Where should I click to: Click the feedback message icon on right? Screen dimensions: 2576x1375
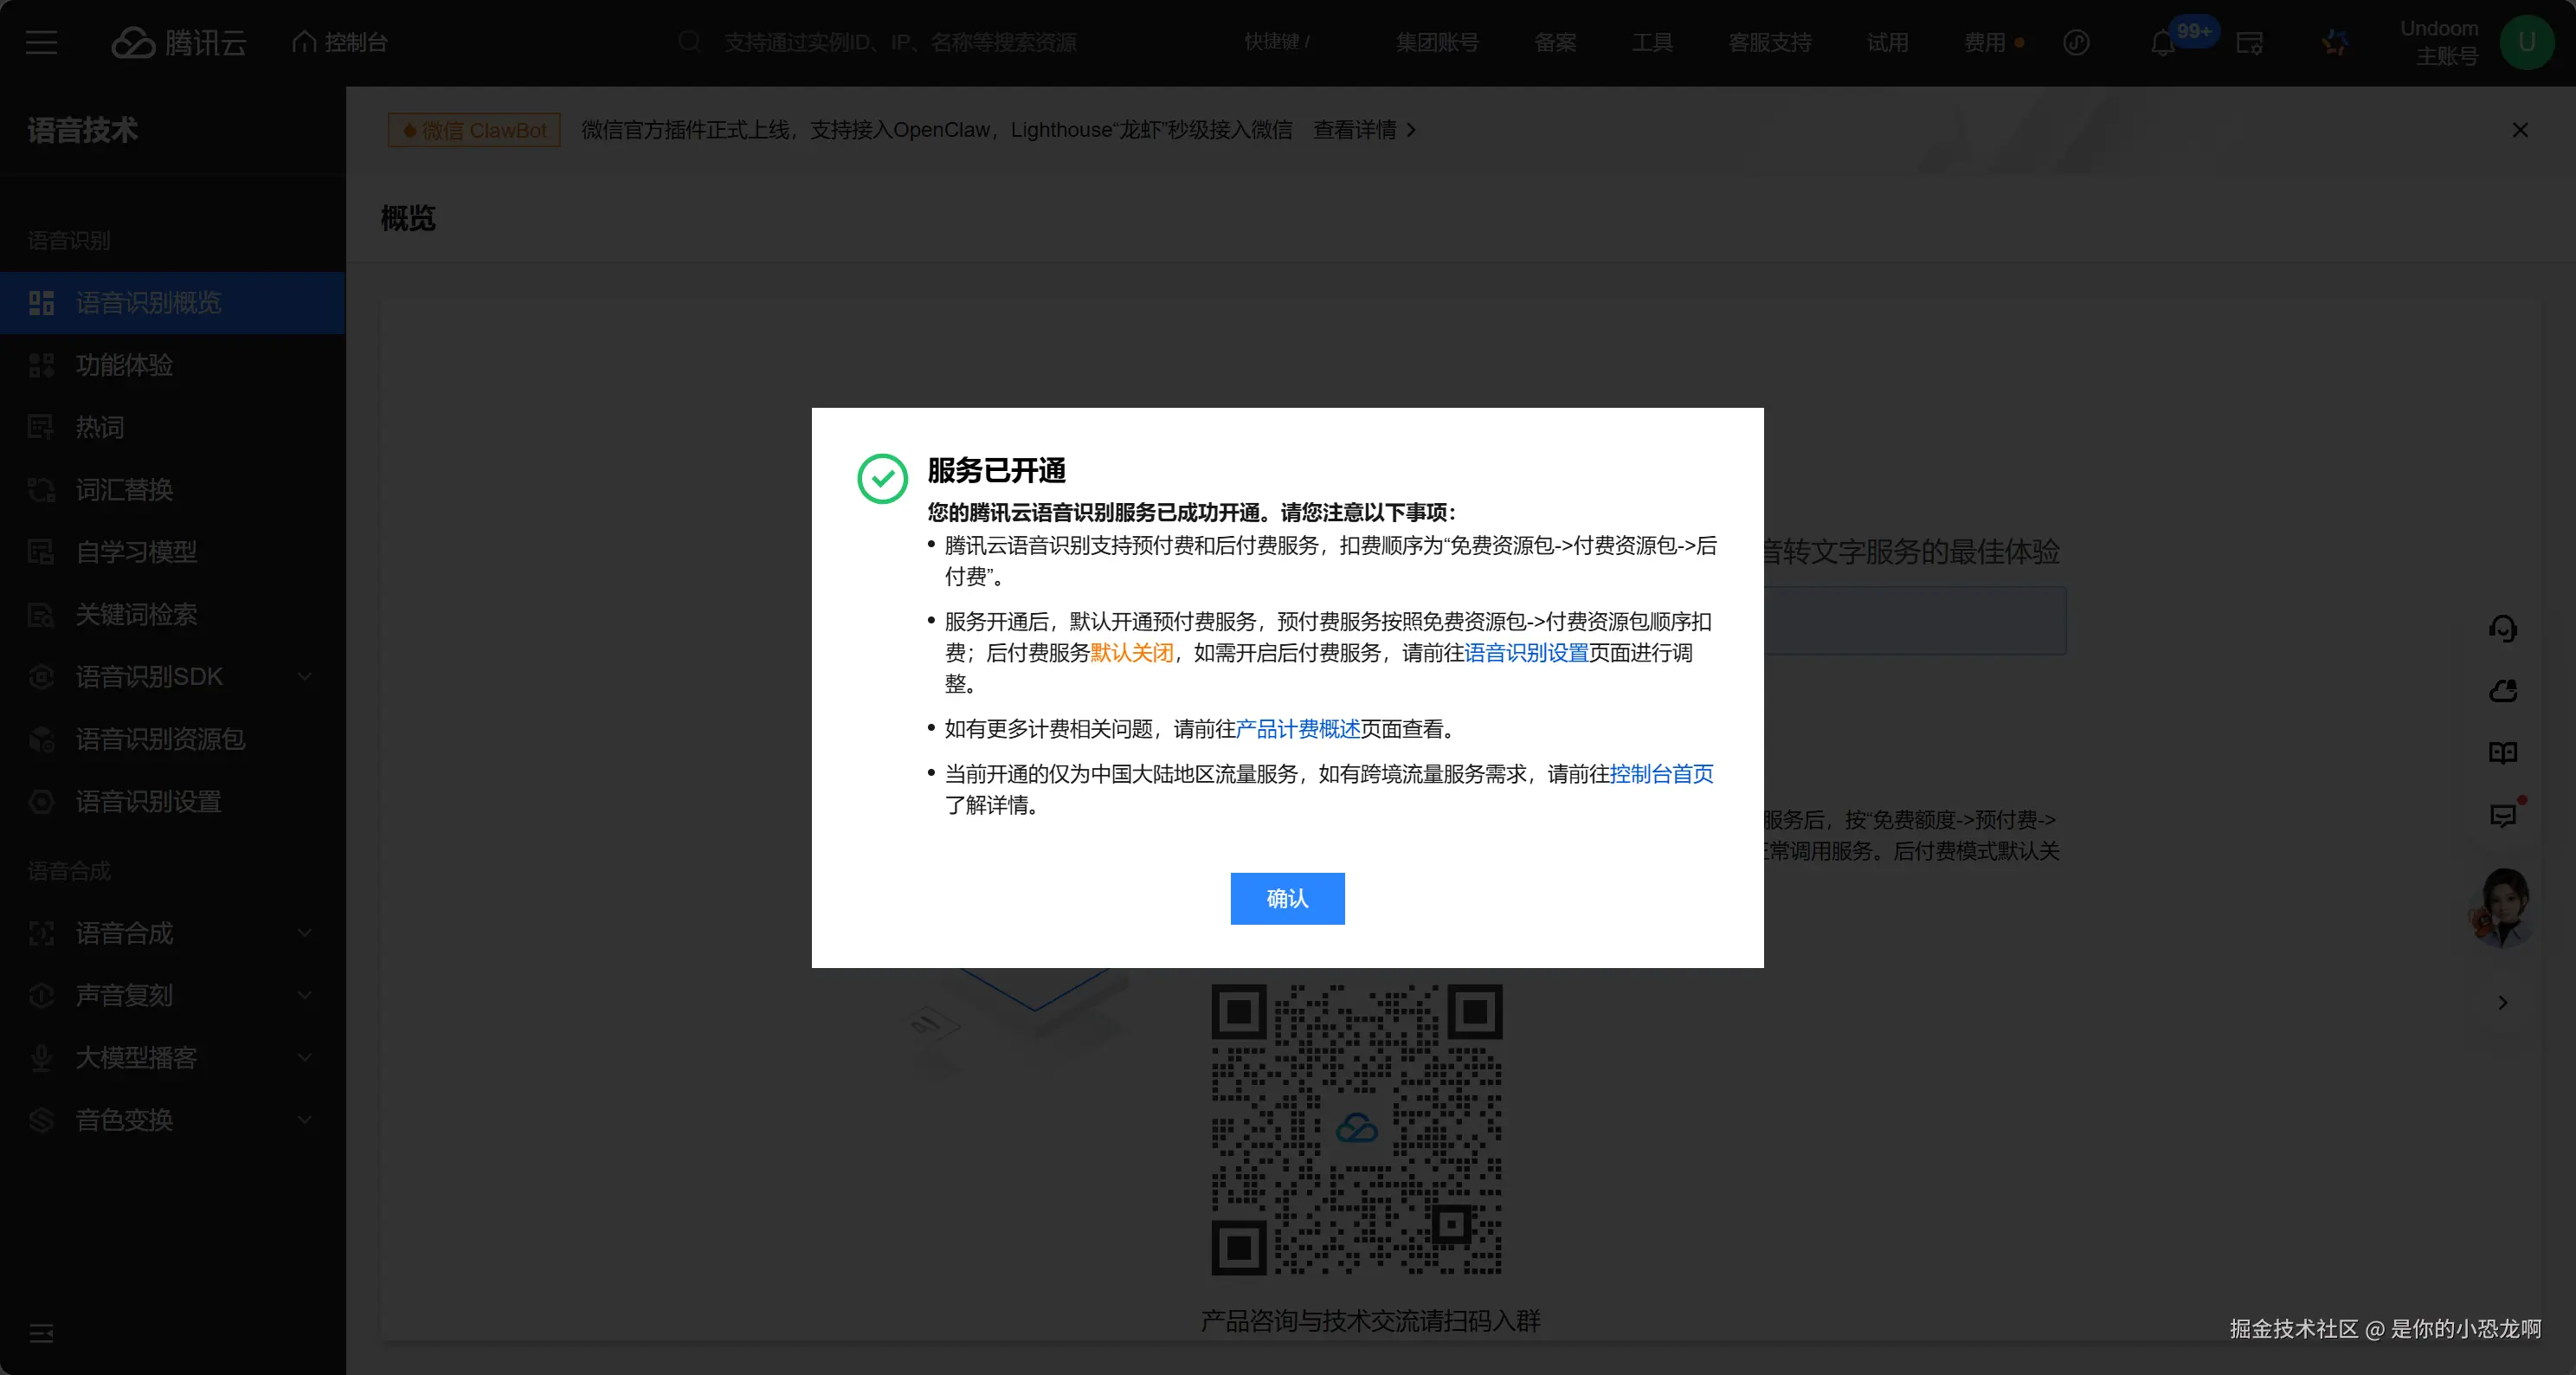pyautogui.click(x=2502, y=816)
